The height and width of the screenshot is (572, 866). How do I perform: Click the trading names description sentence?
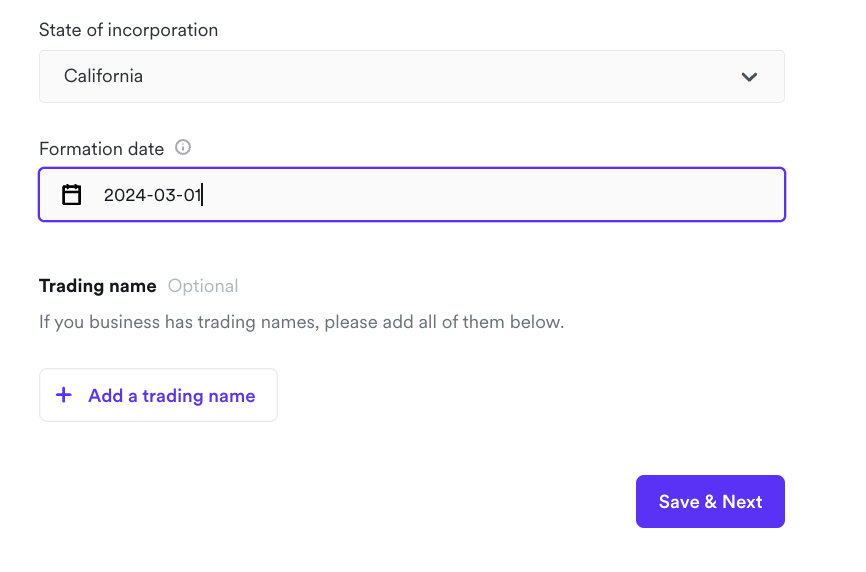(x=301, y=323)
